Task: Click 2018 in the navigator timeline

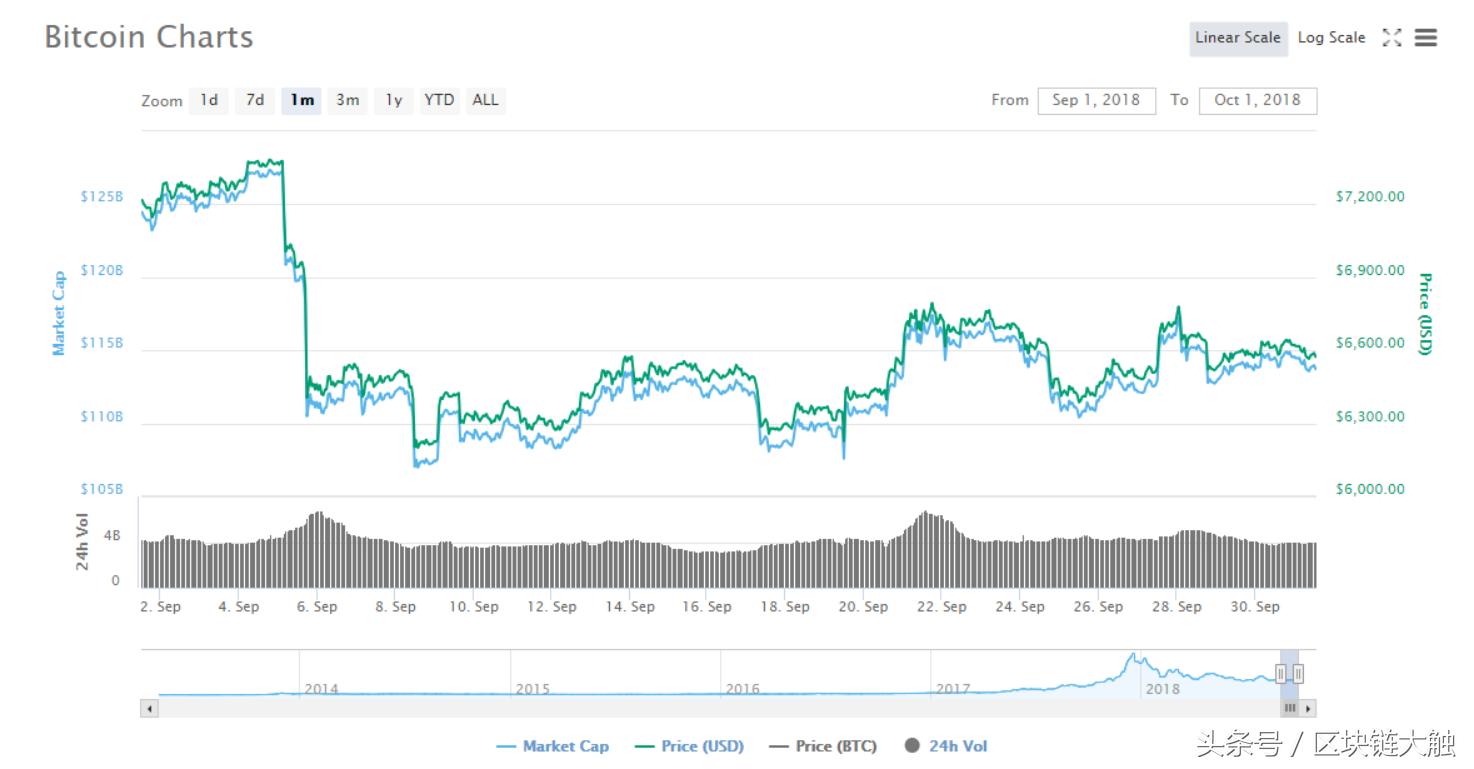Action: (x=1163, y=689)
